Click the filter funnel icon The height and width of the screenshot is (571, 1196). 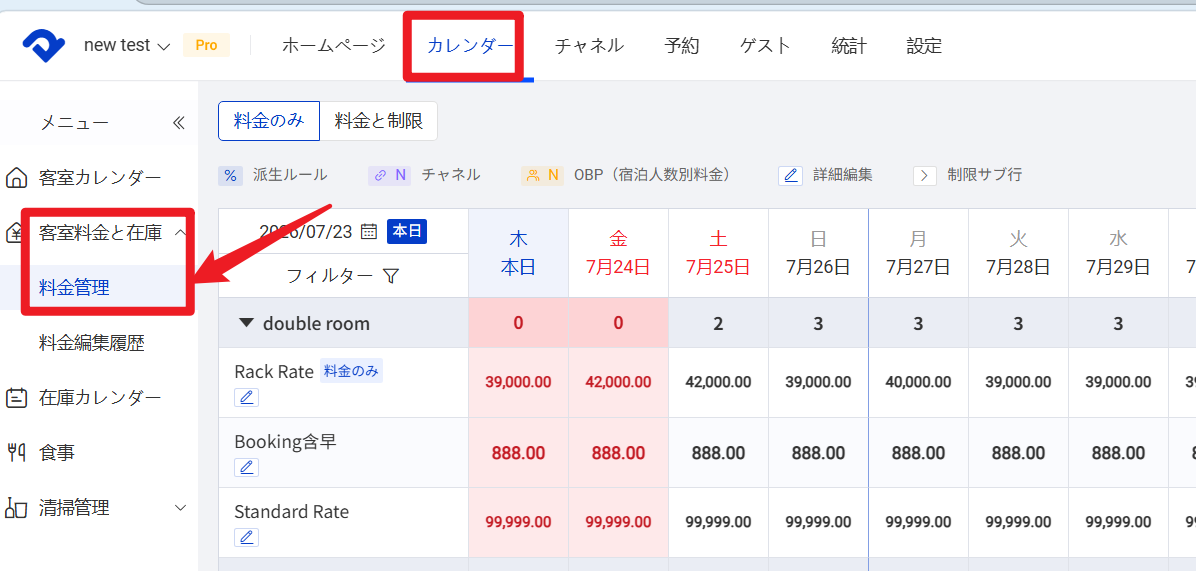391,276
